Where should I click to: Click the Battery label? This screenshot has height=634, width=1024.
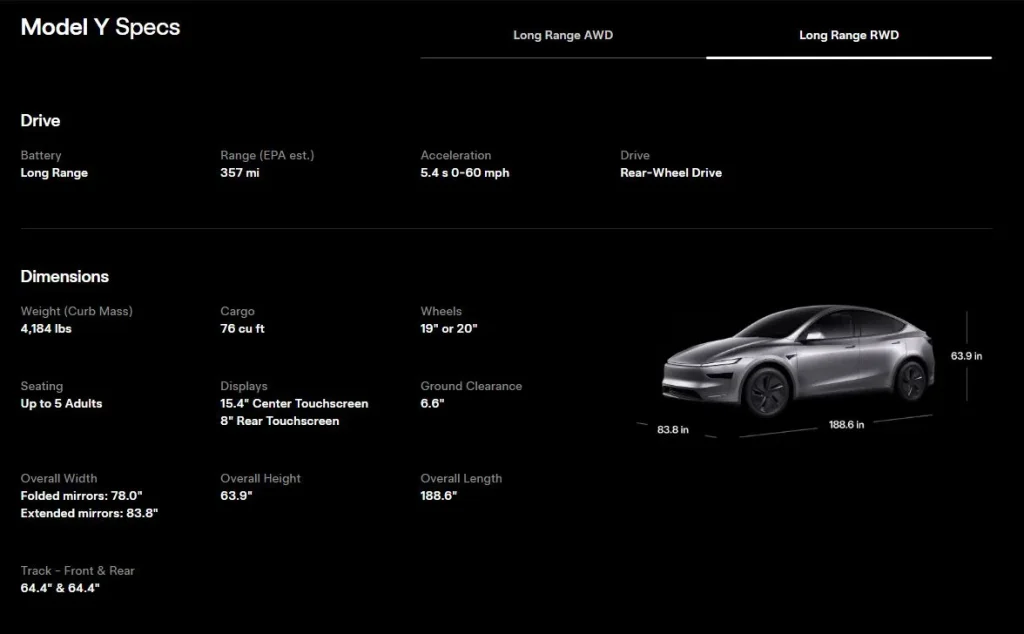click(x=40, y=155)
